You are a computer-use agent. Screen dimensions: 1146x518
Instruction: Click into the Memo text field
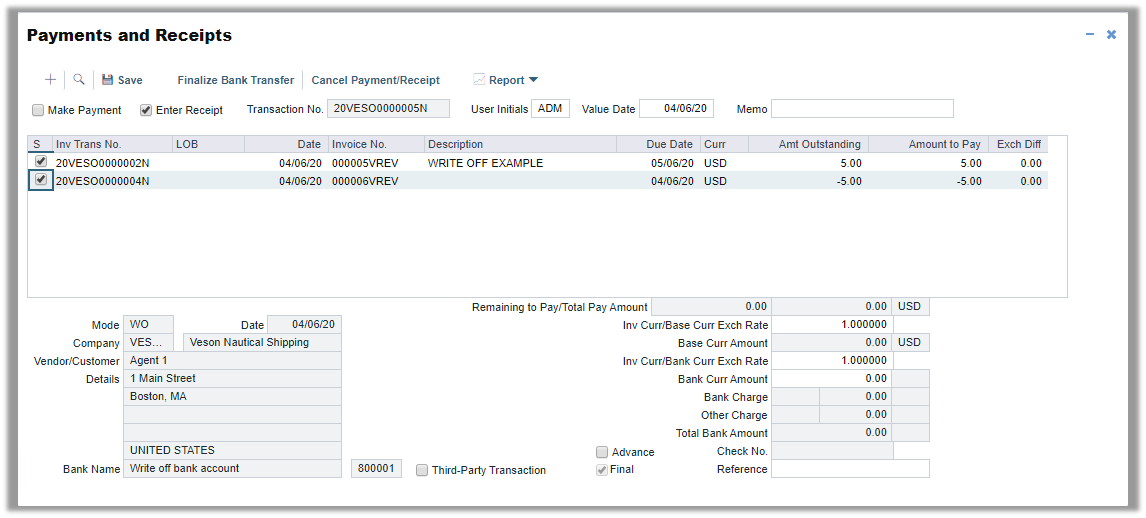point(862,109)
